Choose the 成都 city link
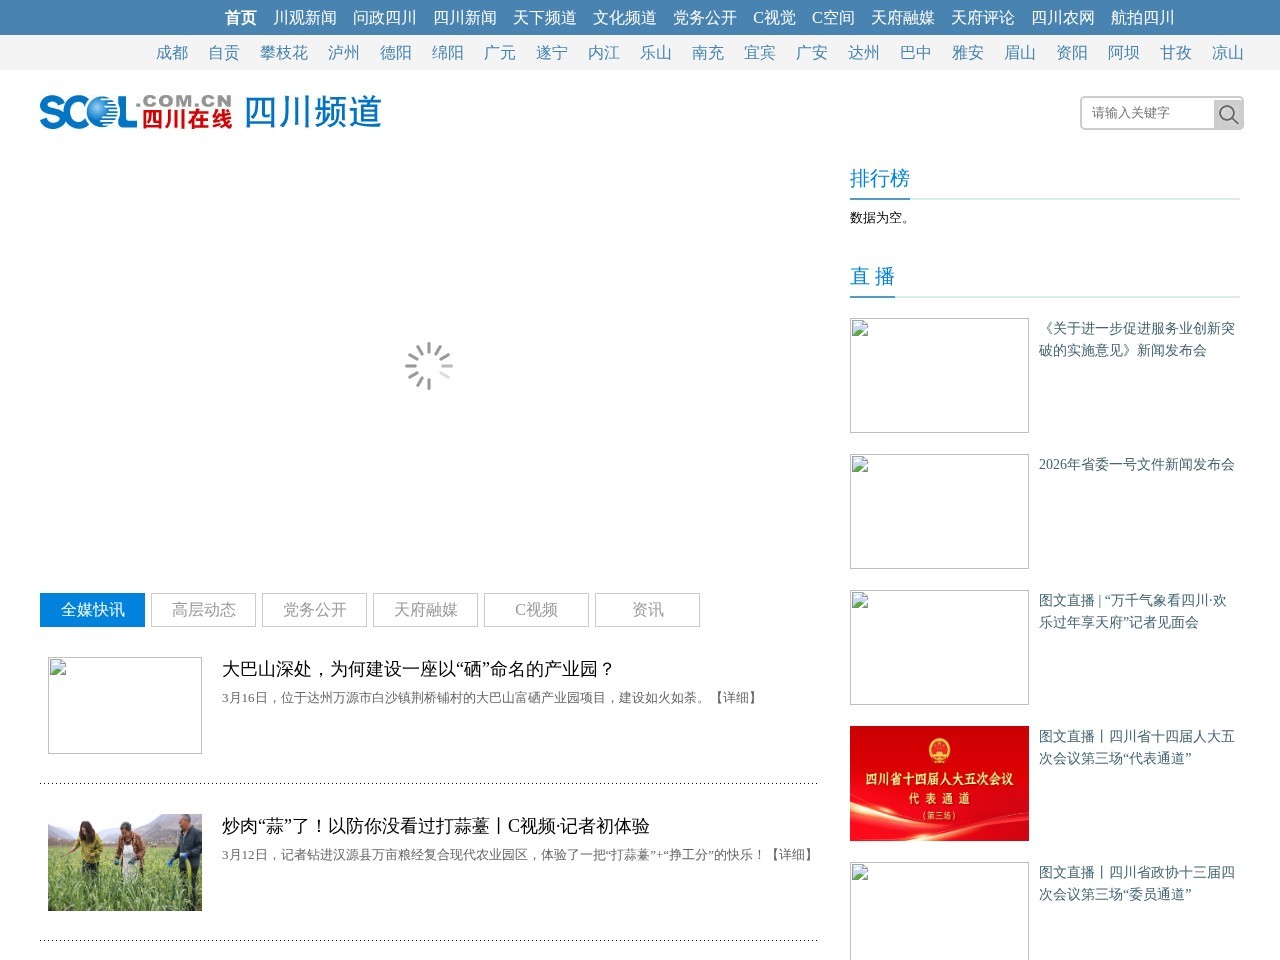Image resolution: width=1280 pixels, height=960 pixels. click(172, 53)
